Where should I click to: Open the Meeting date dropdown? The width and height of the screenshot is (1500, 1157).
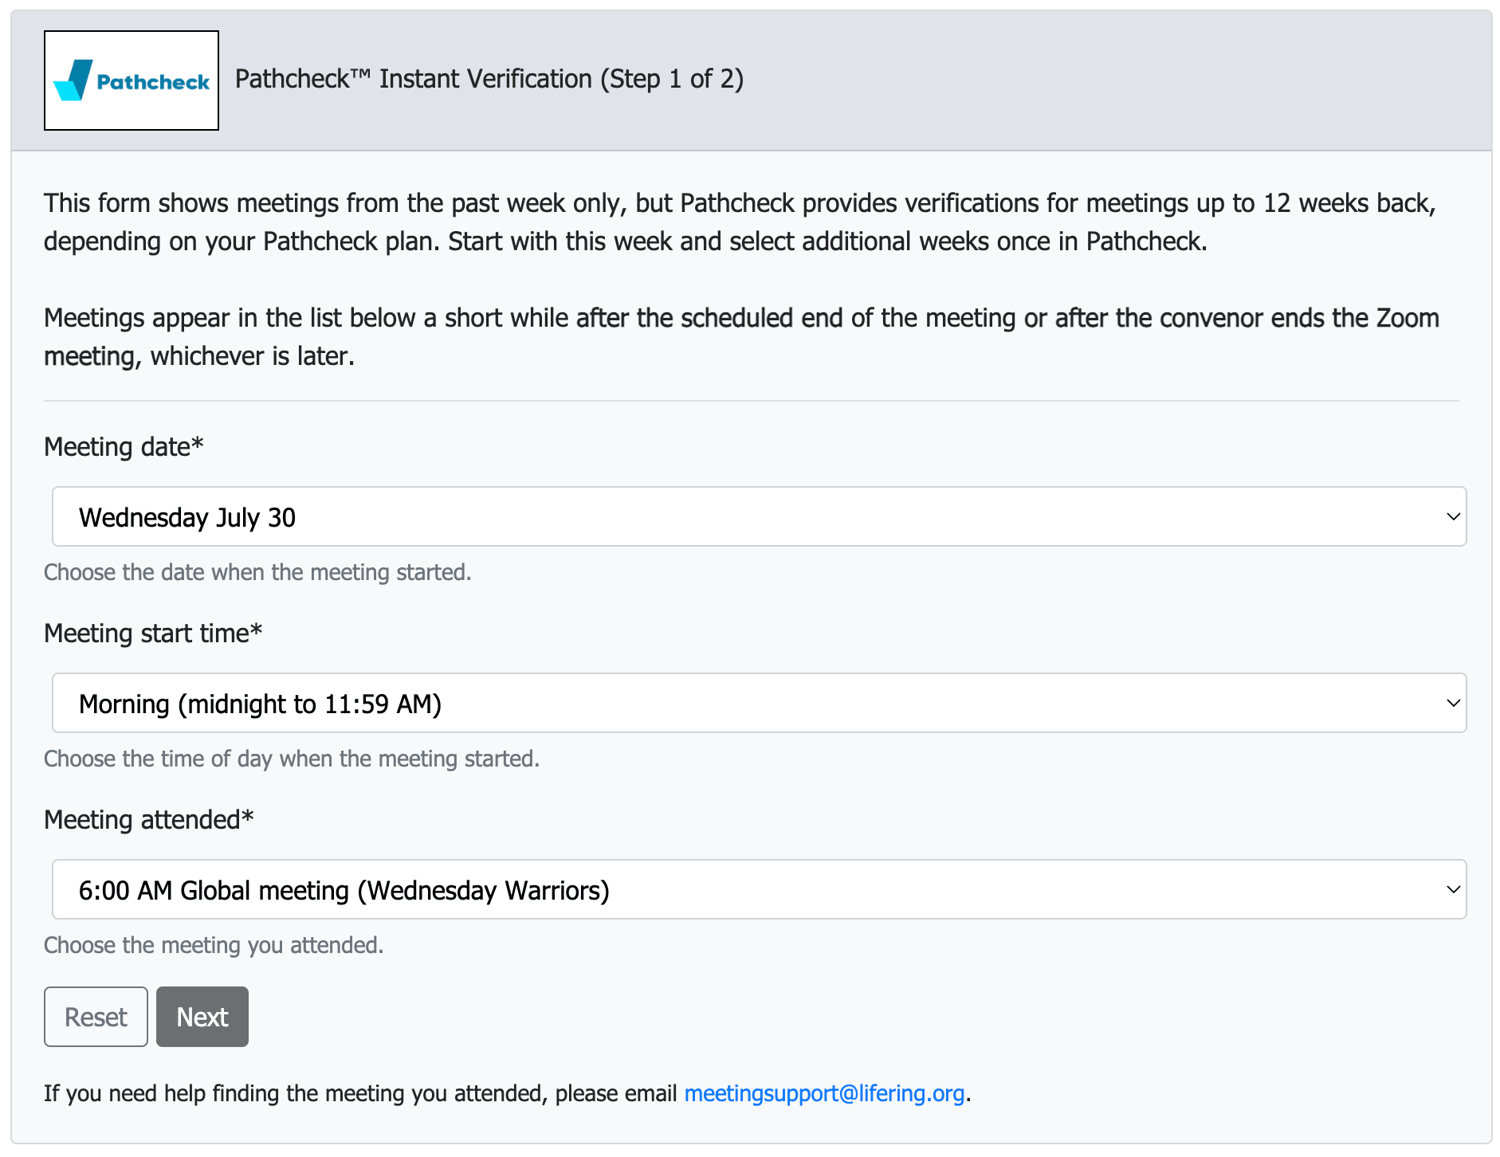pyautogui.click(x=758, y=516)
